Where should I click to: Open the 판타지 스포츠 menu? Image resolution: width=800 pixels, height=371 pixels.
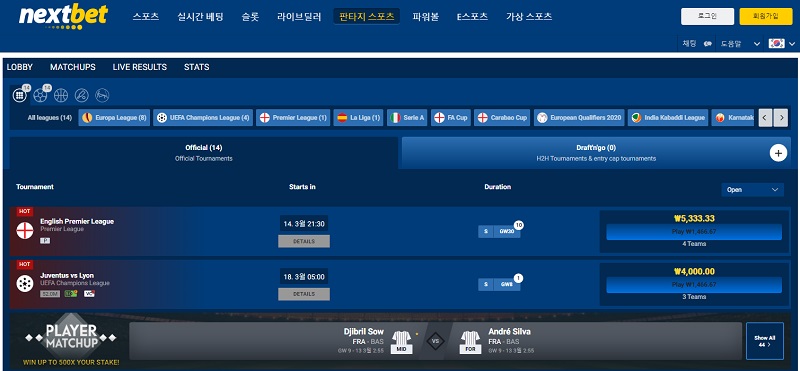367,16
